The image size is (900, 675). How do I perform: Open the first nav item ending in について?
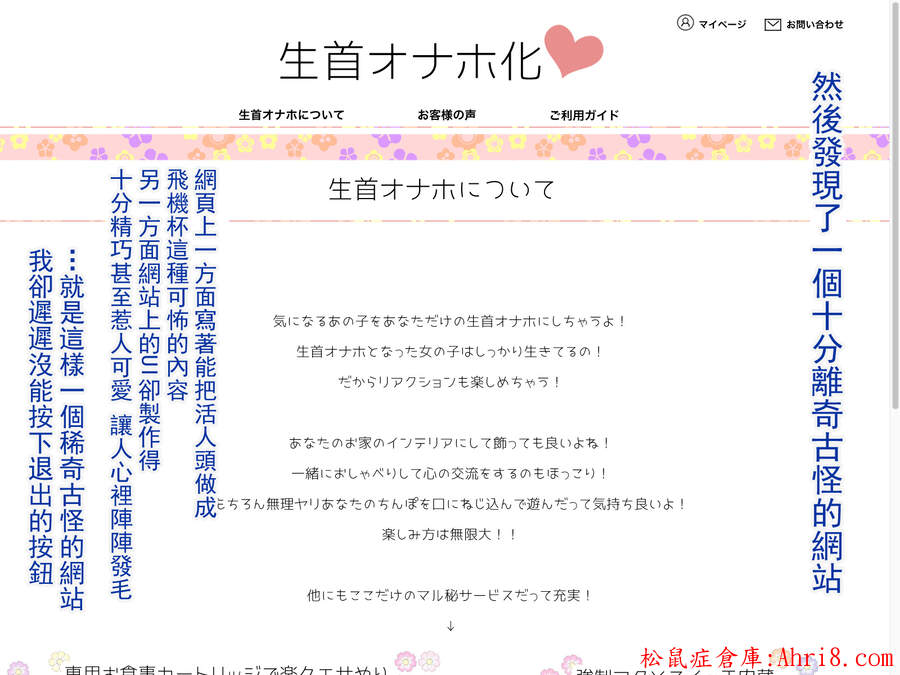coord(291,115)
